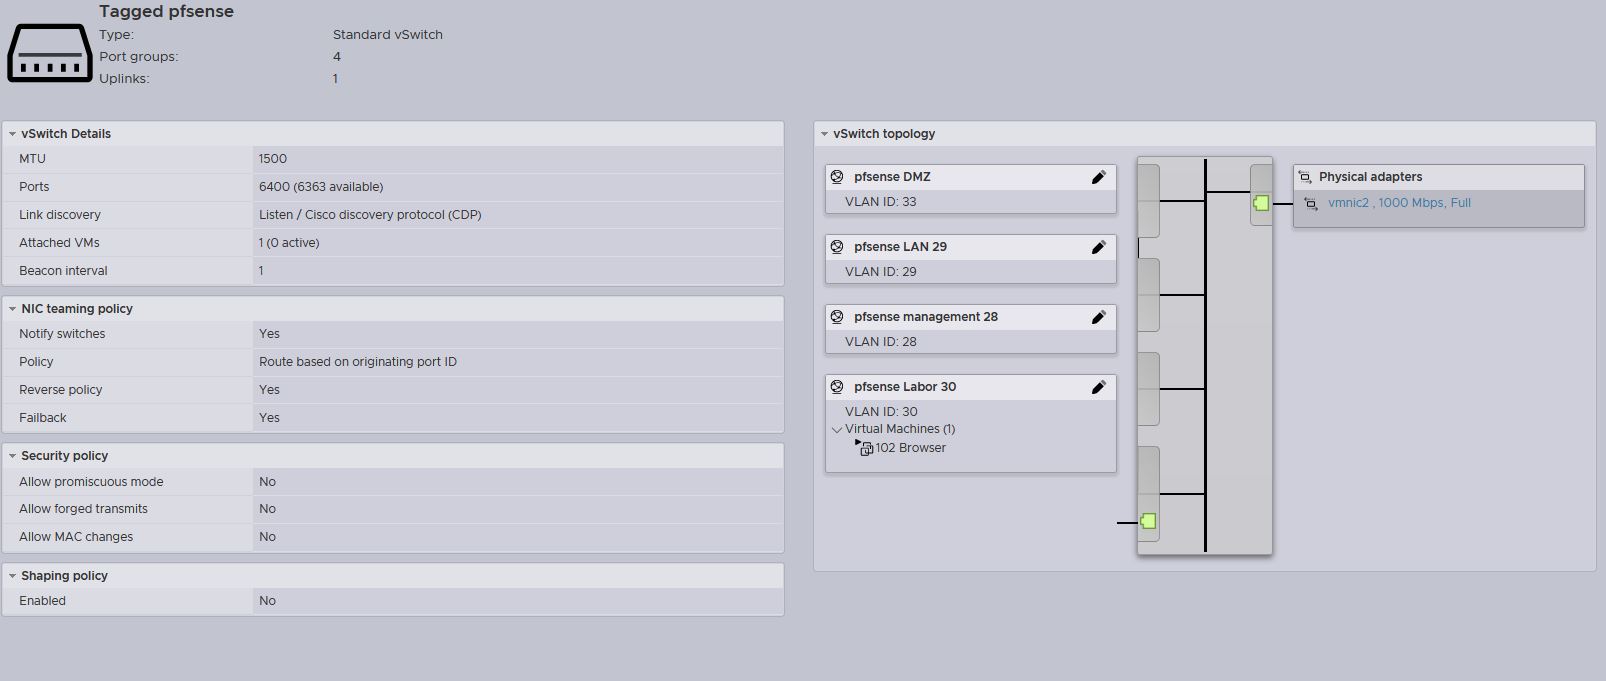
Task: Collapse the Security policy panel
Action: [12, 456]
